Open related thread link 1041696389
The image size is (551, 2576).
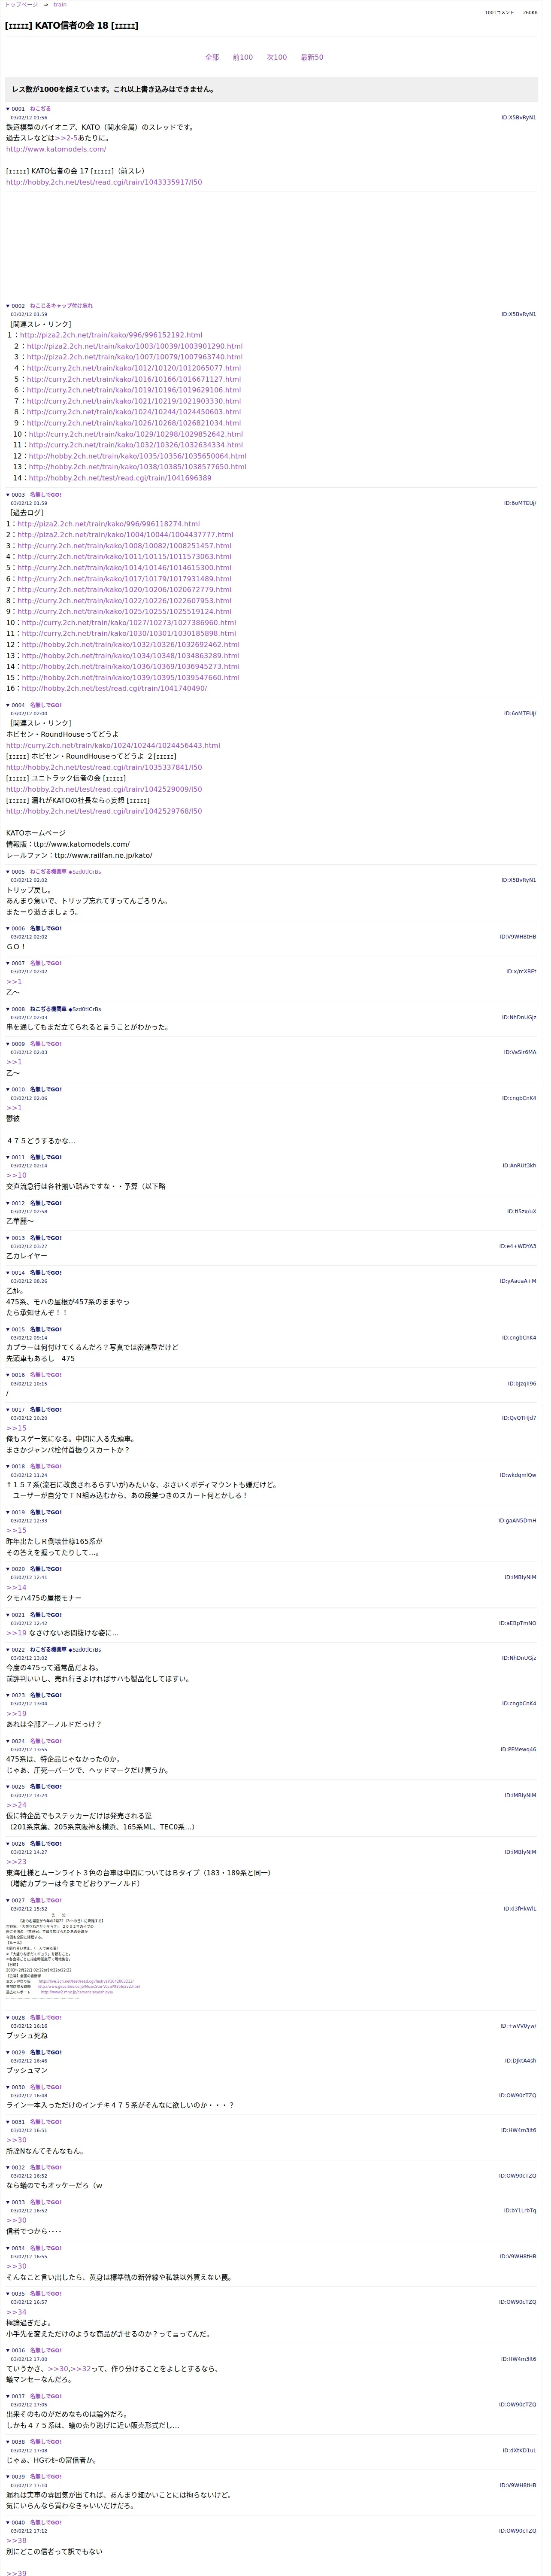120,478
